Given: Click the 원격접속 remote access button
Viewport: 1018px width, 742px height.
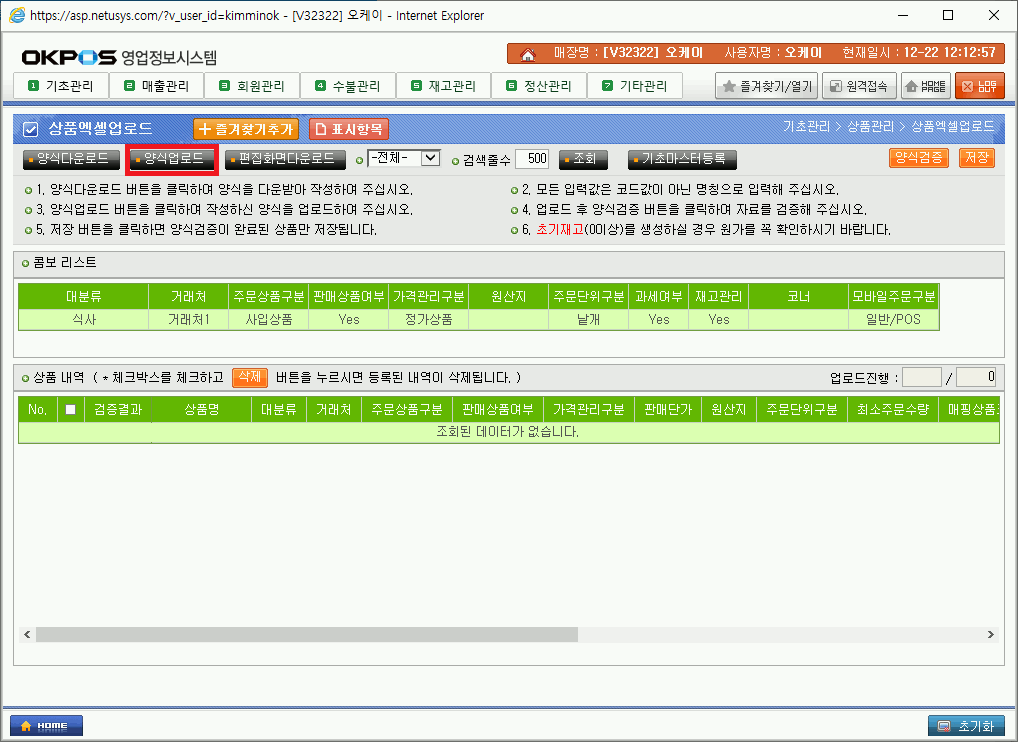Looking at the screenshot, I should tap(858, 87).
